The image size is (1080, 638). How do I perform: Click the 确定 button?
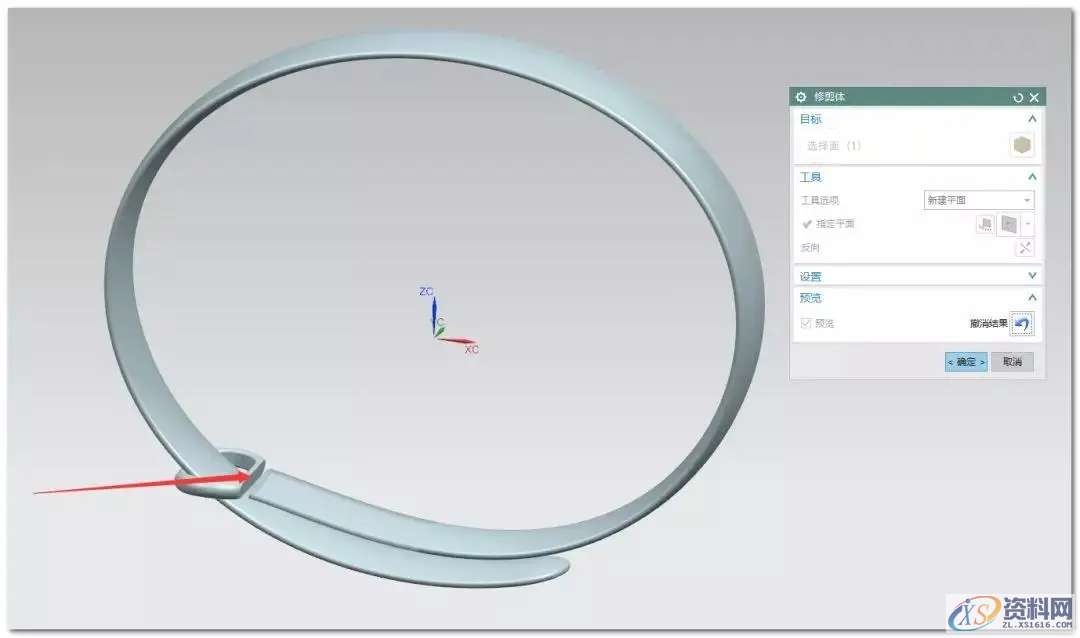(x=965, y=362)
